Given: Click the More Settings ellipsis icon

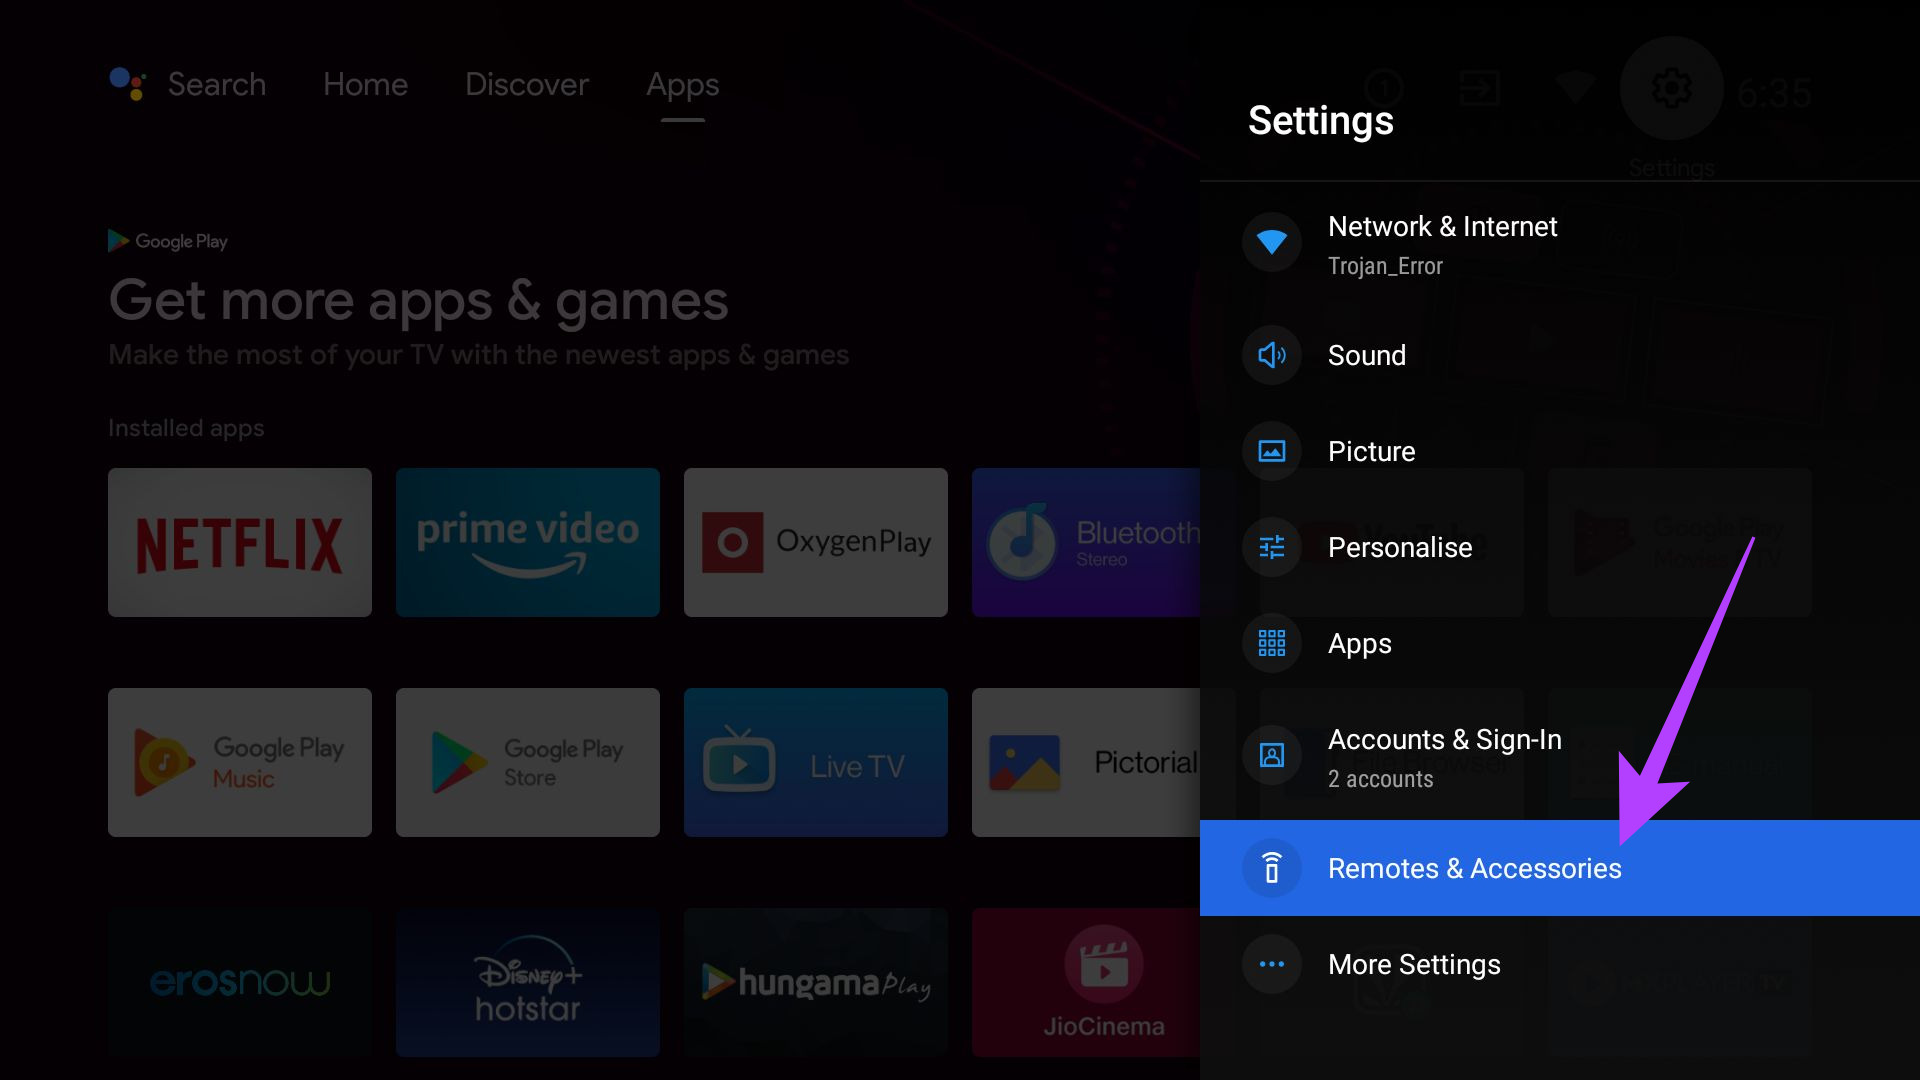Looking at the screenshot, I should pyautogui.click(x=1273, y=964).
